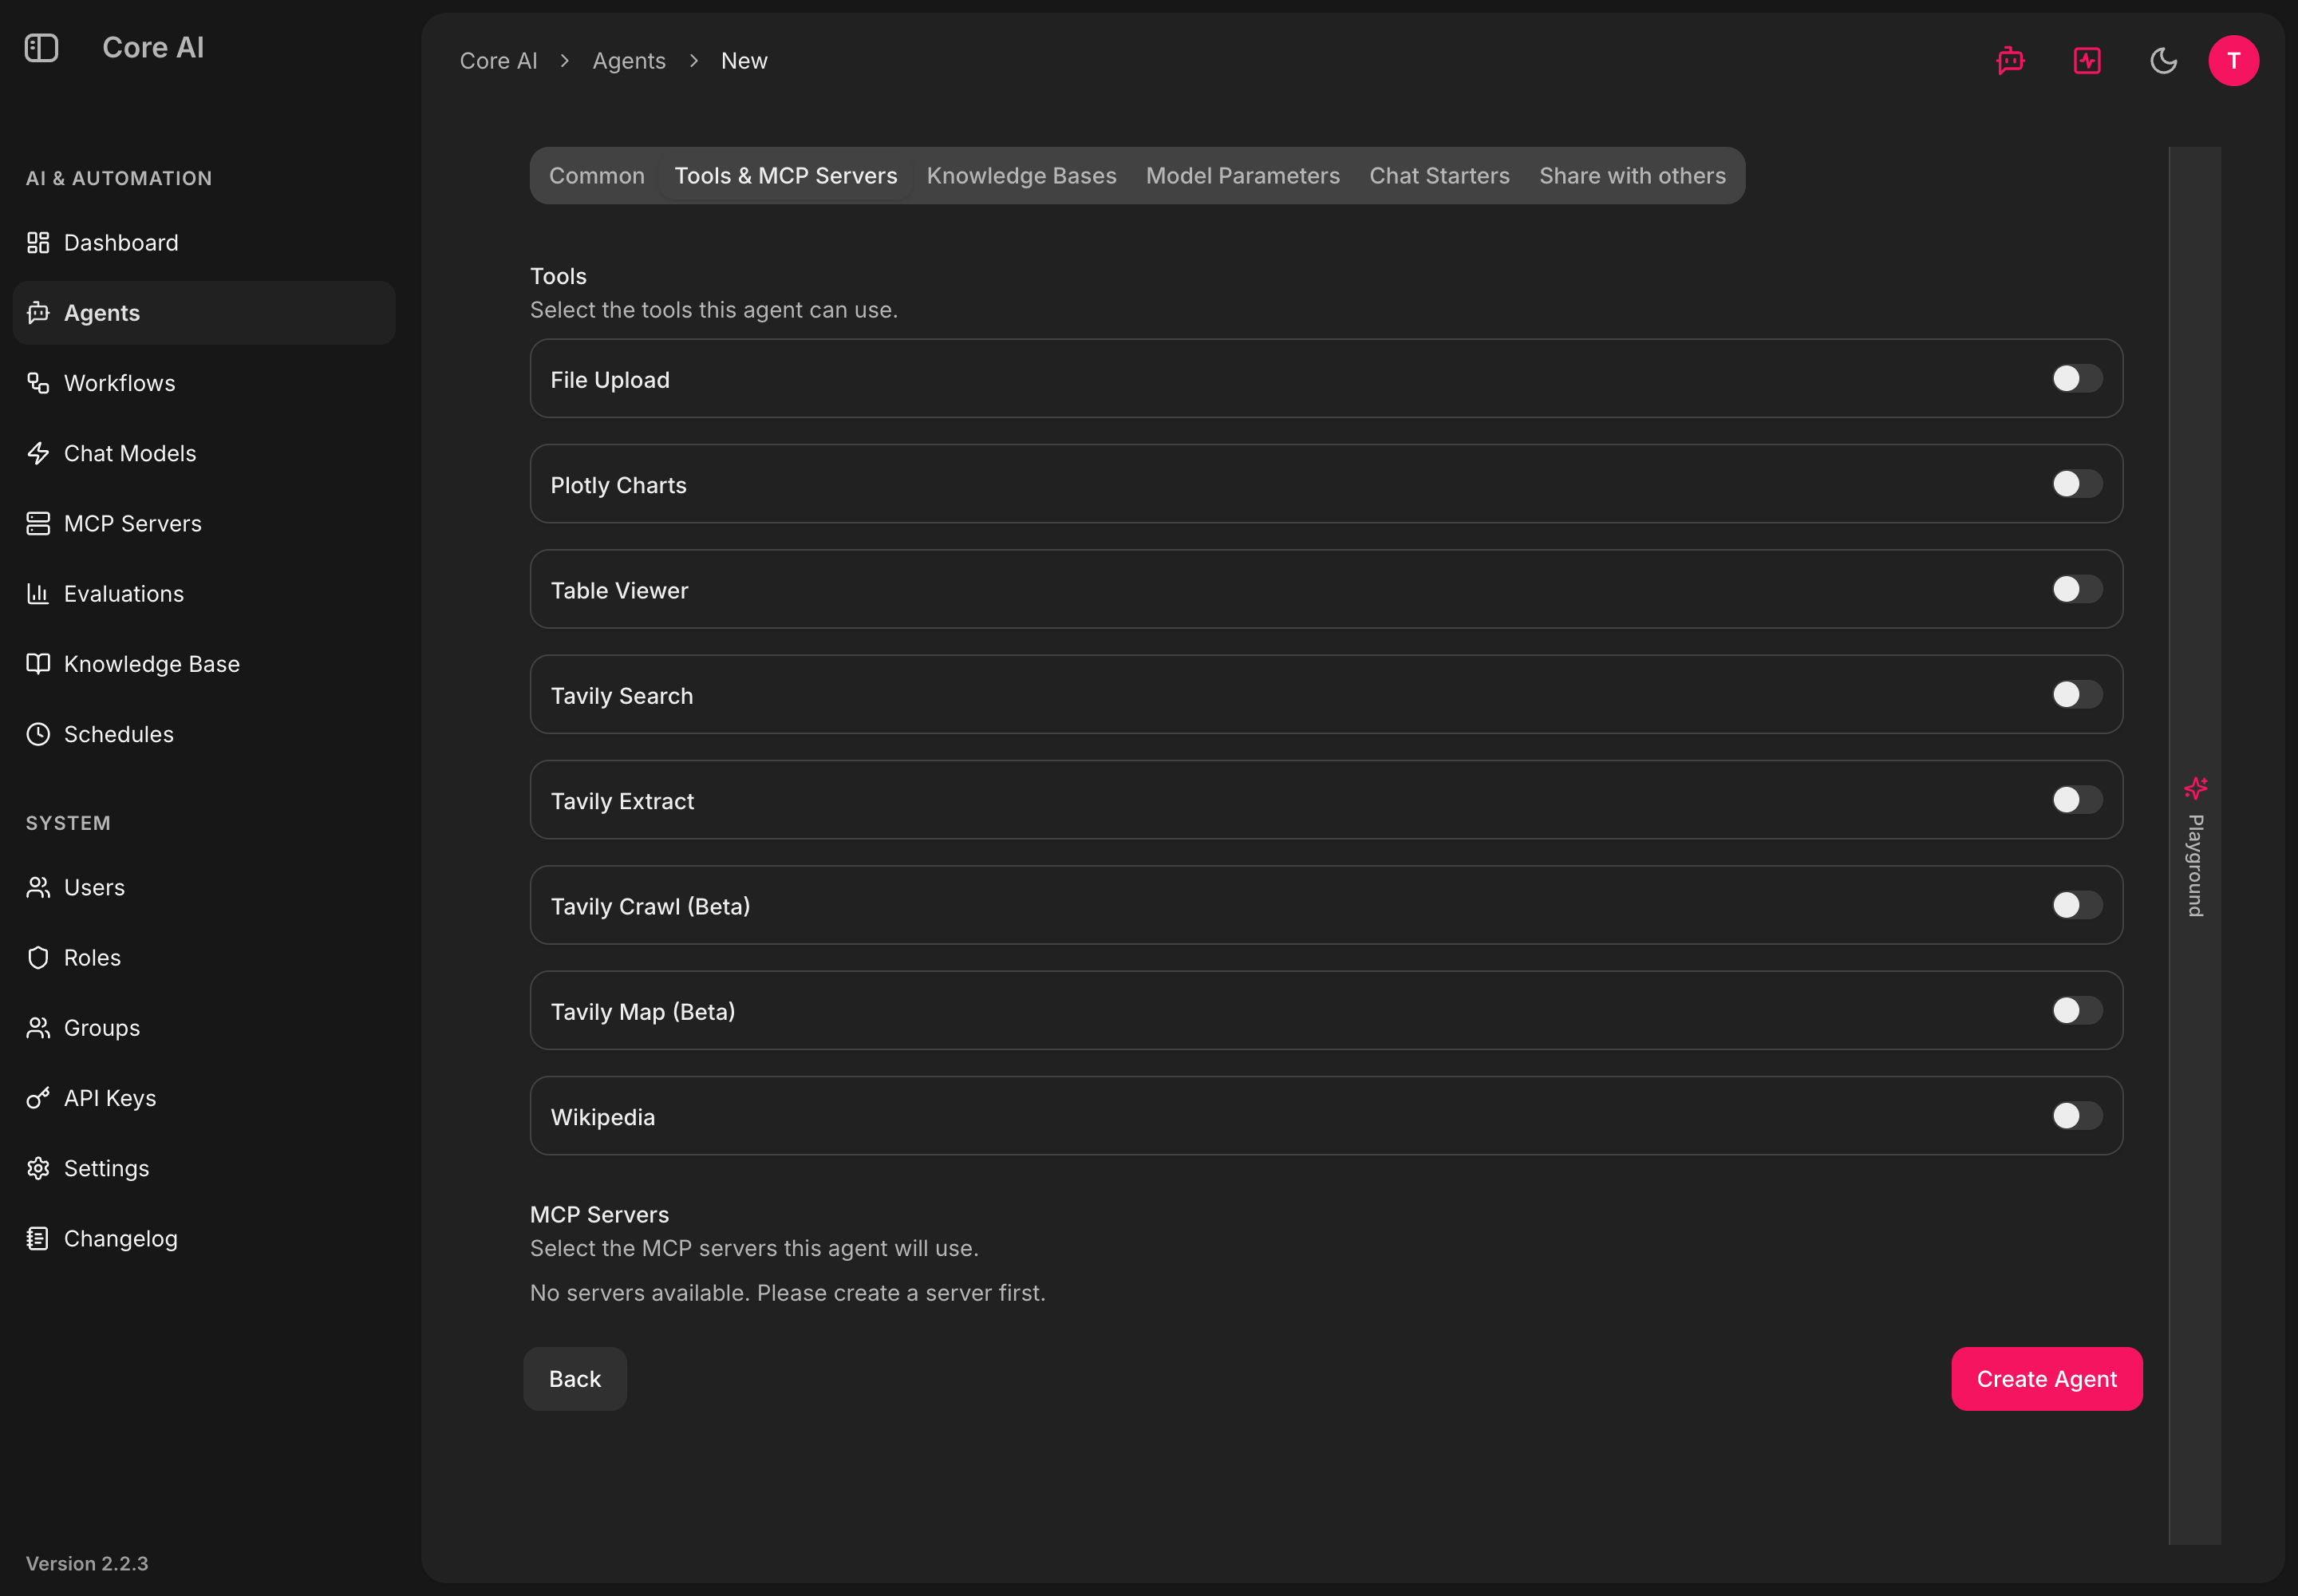This screenshot has height=1596, width=2298.
Task: Open the Schedules sidebar label
Action: [x=119, y=734]
